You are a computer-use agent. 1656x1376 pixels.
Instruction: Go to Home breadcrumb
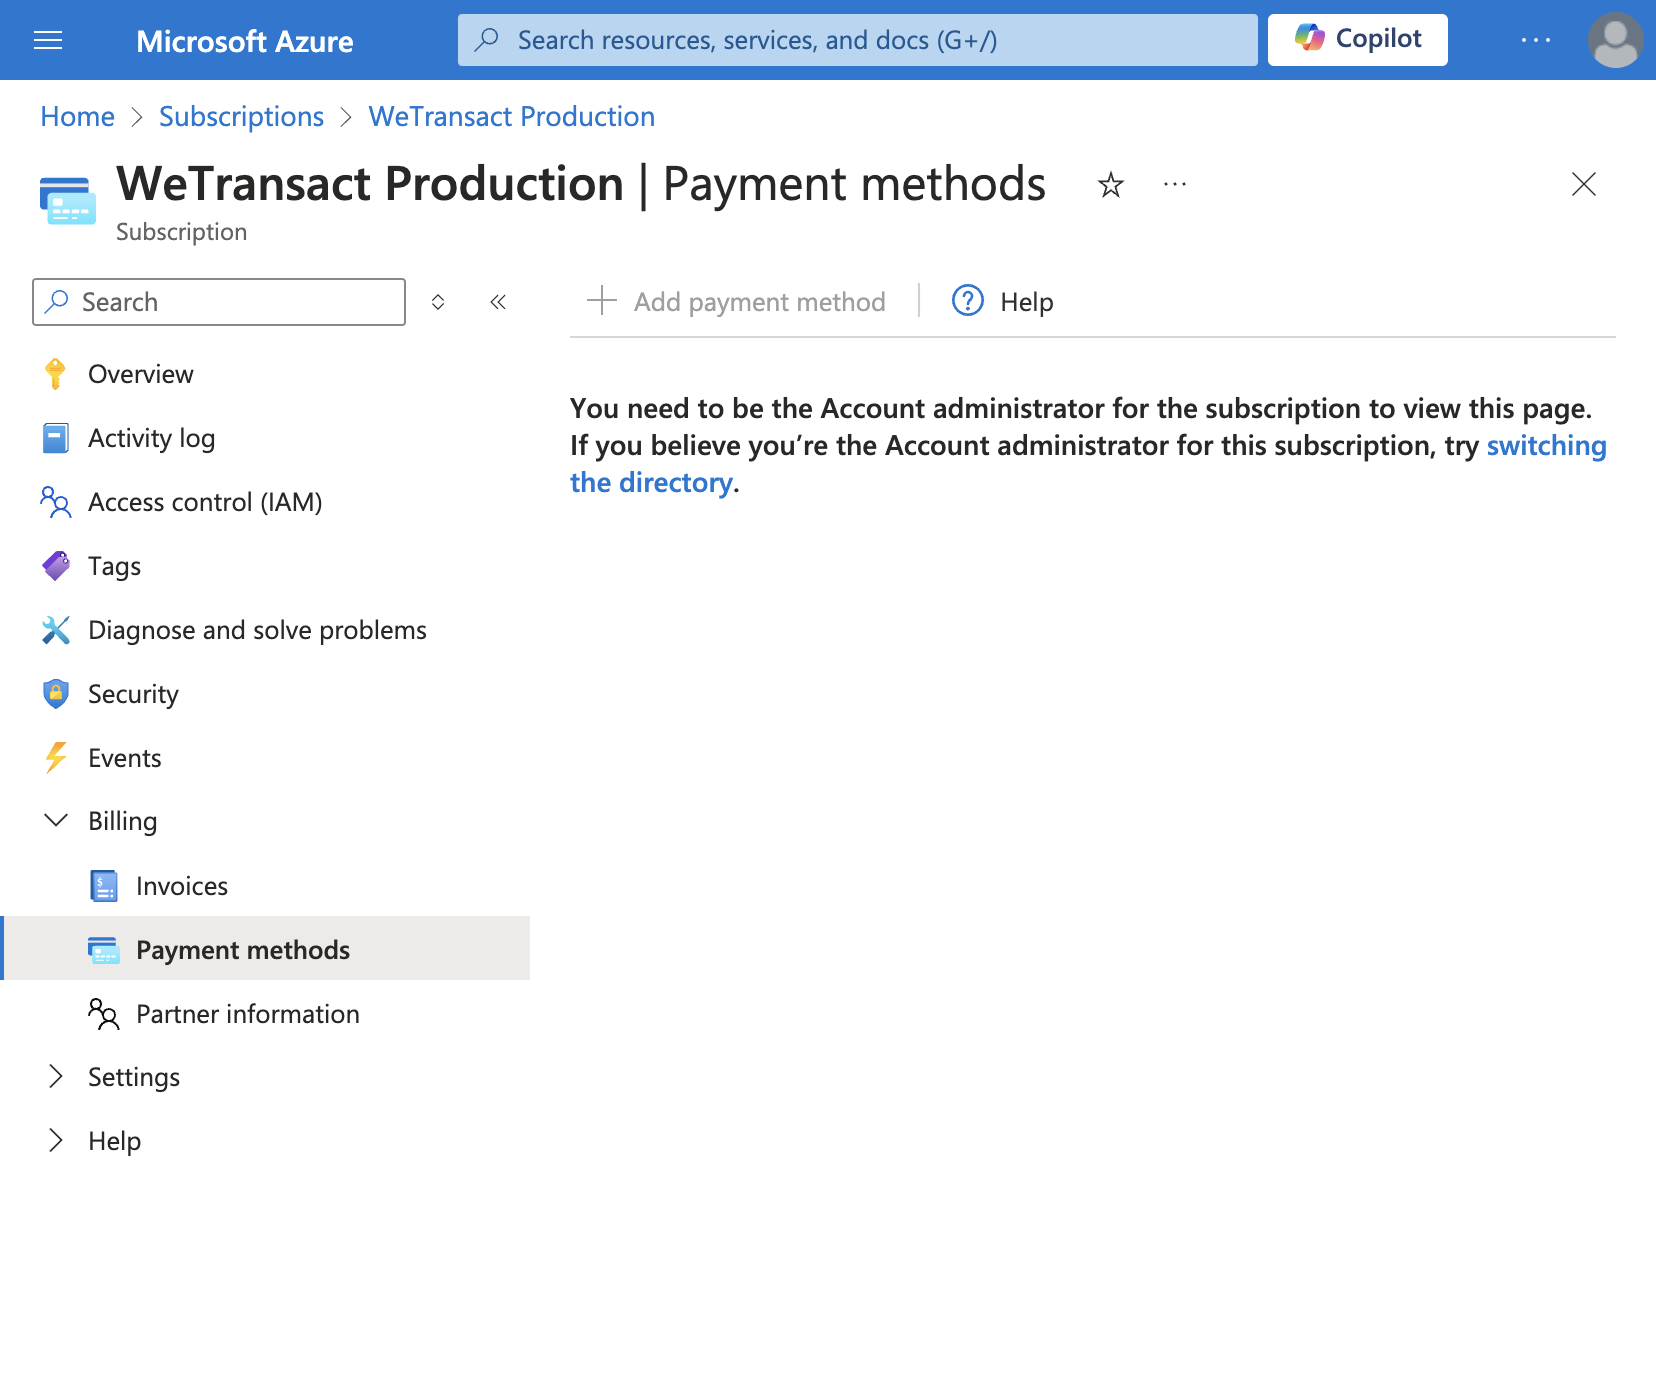77,117
